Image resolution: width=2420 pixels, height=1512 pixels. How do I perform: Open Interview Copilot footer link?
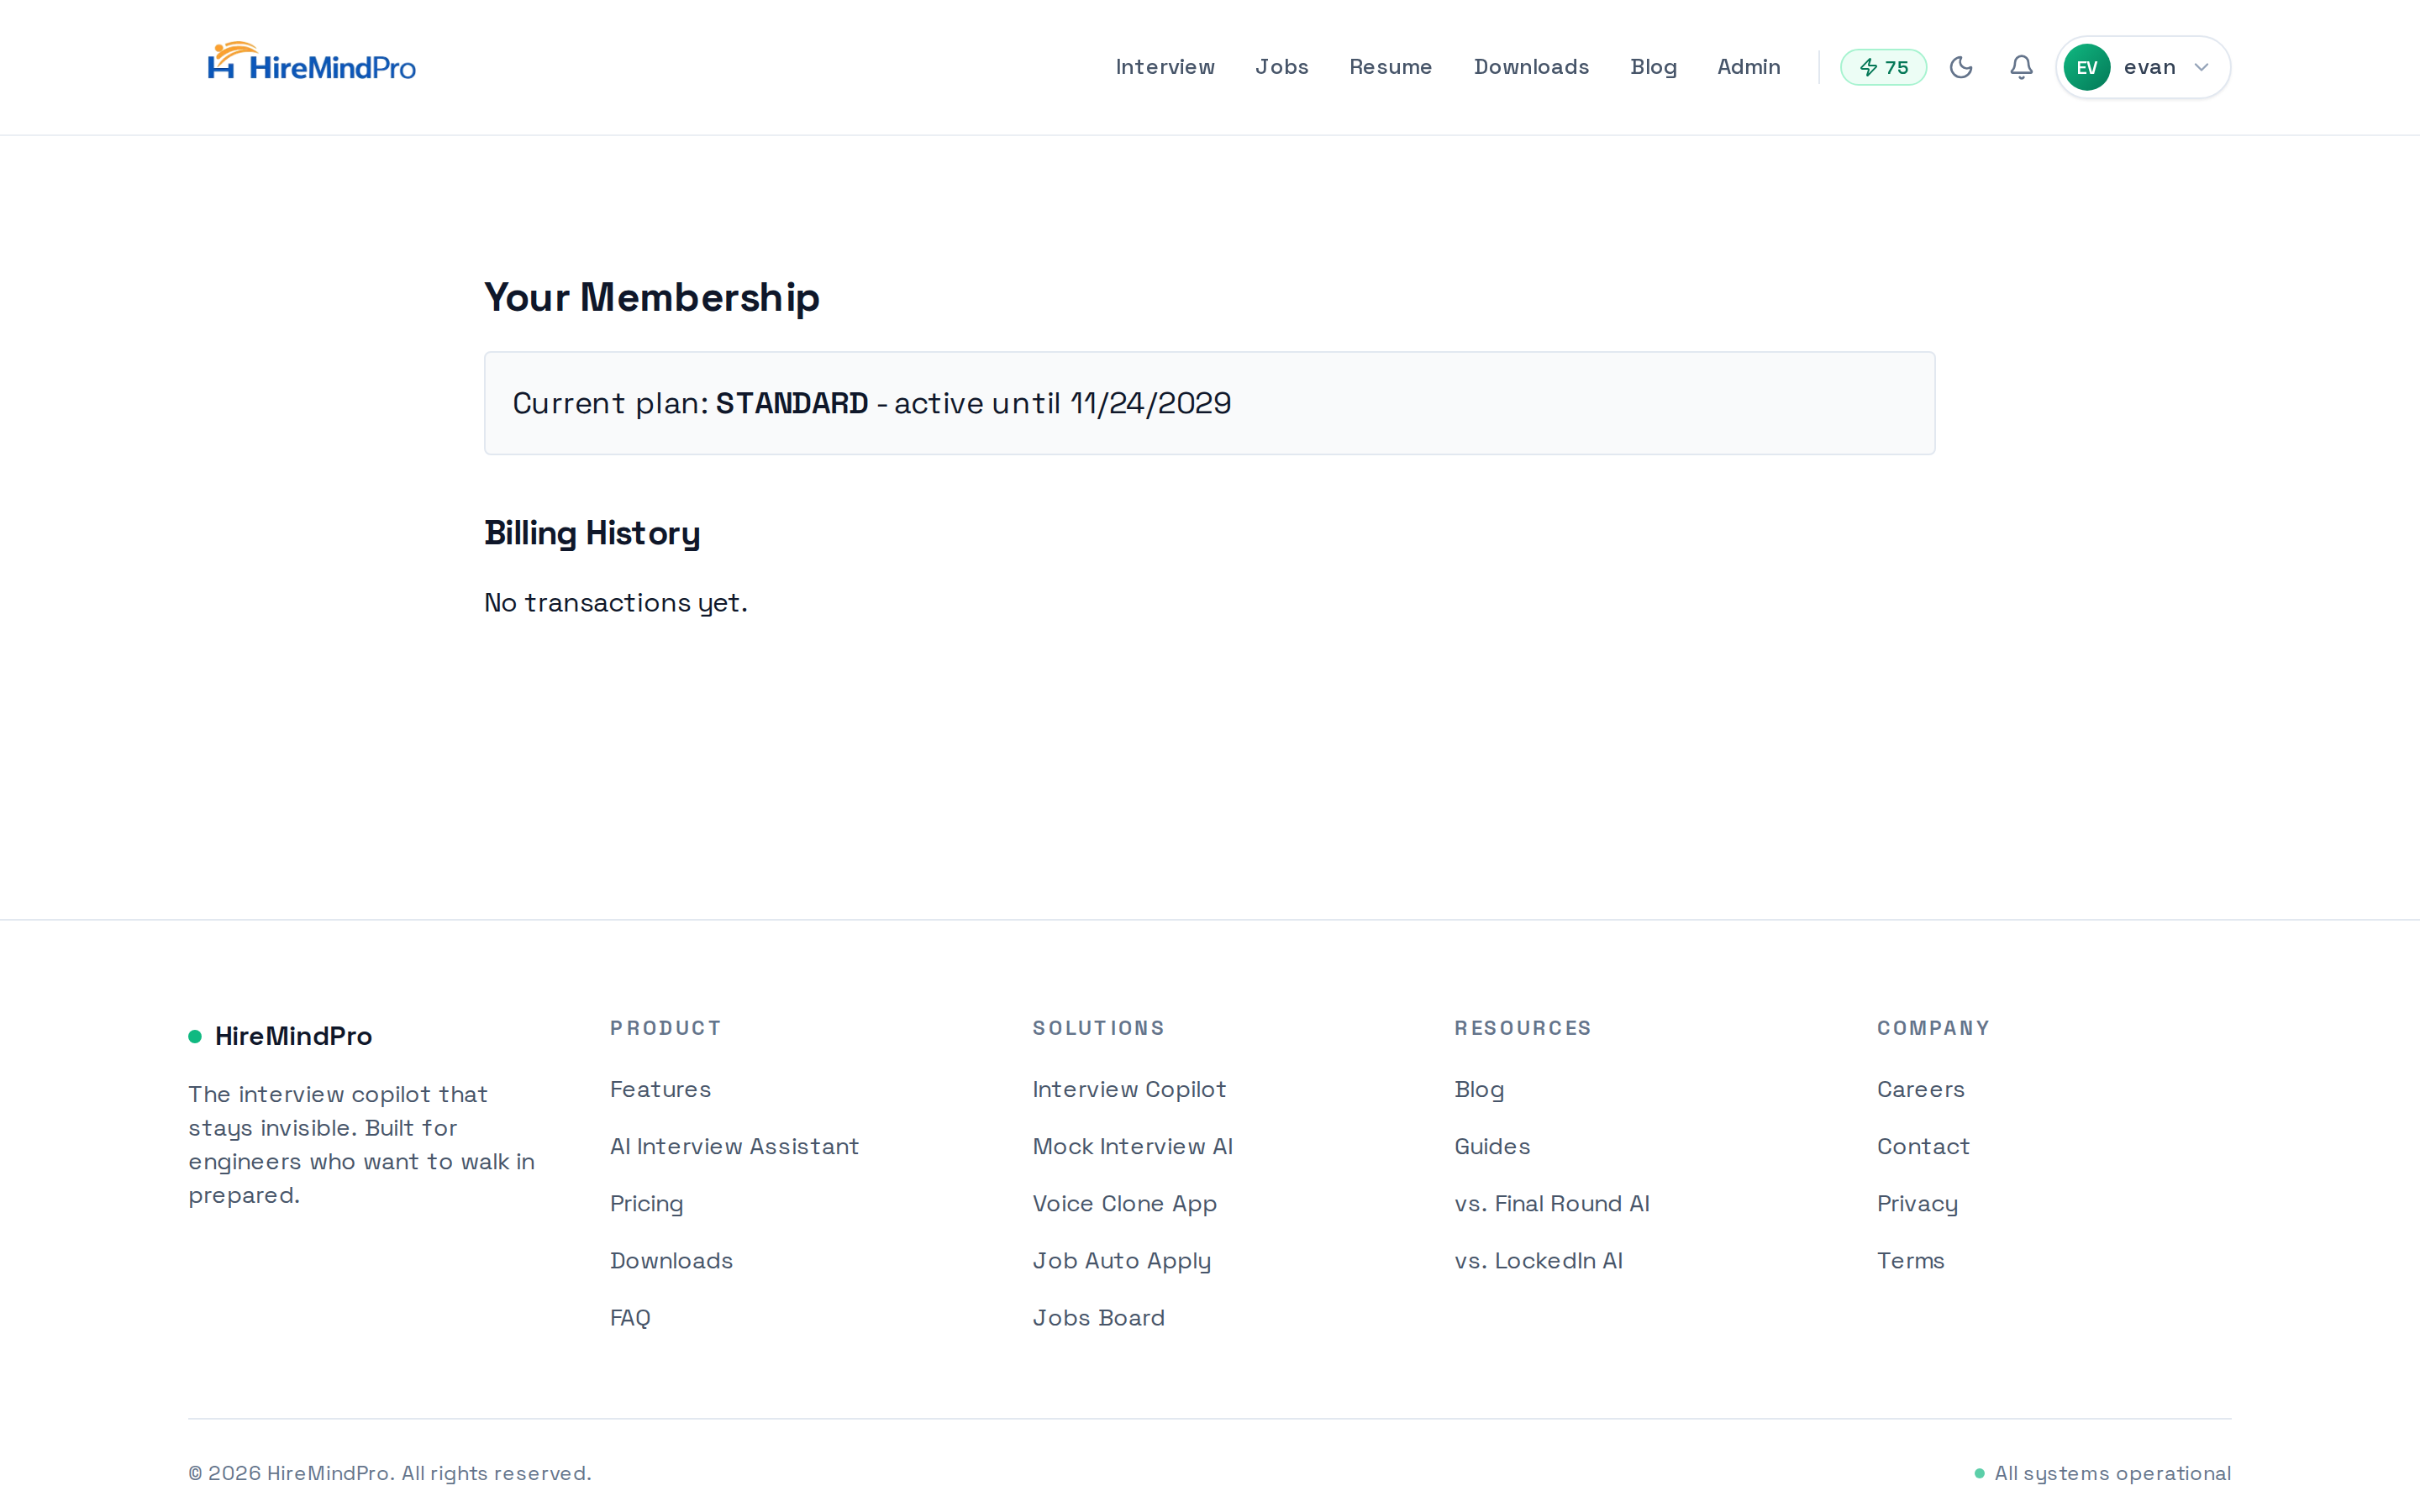1129,1089
